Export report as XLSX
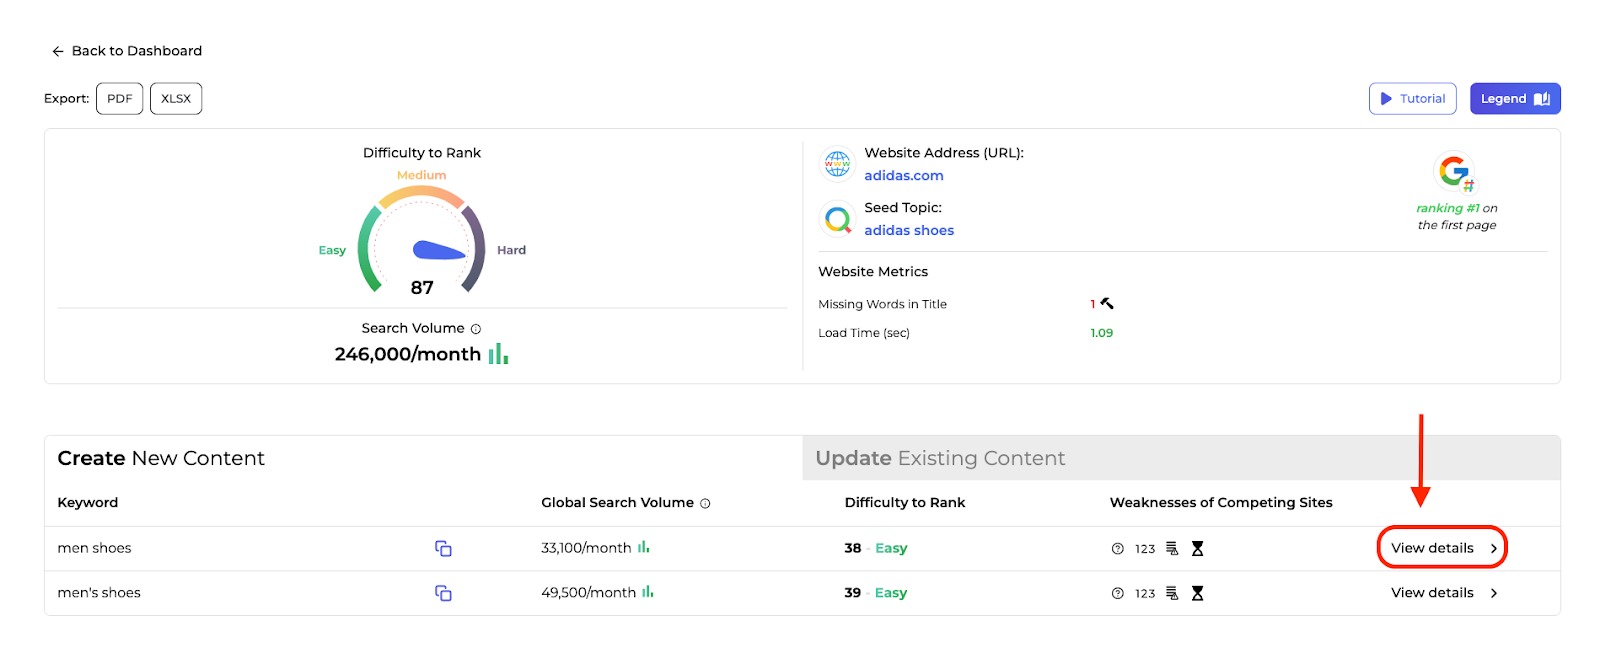1600x648 pixels. (176, 99)
